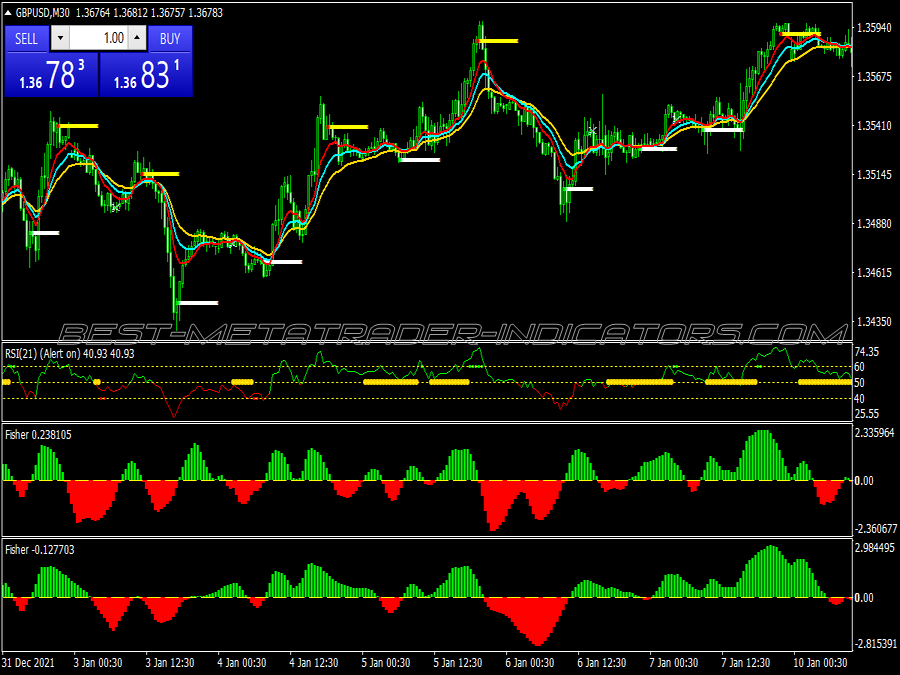Collapse one-click trading panel via the title triangle
900x675 pixels.
point(7,13)
